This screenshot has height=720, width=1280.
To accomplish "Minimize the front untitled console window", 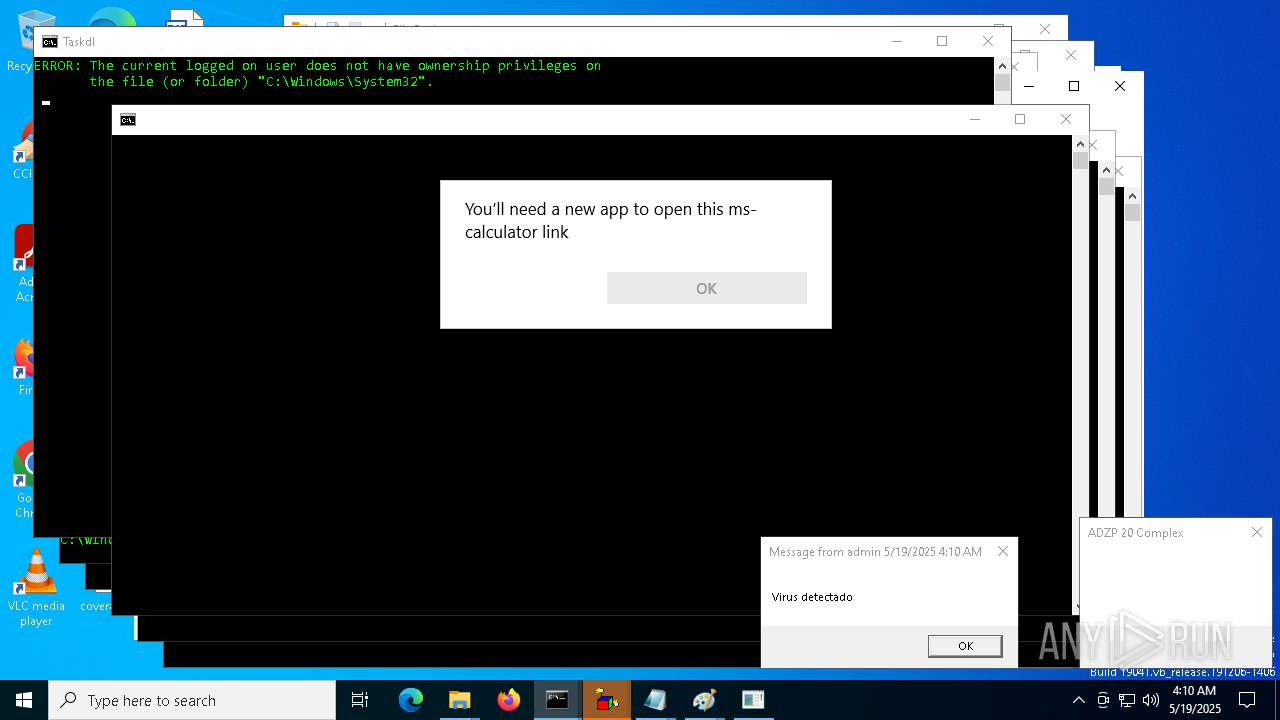I will (975, 119).
